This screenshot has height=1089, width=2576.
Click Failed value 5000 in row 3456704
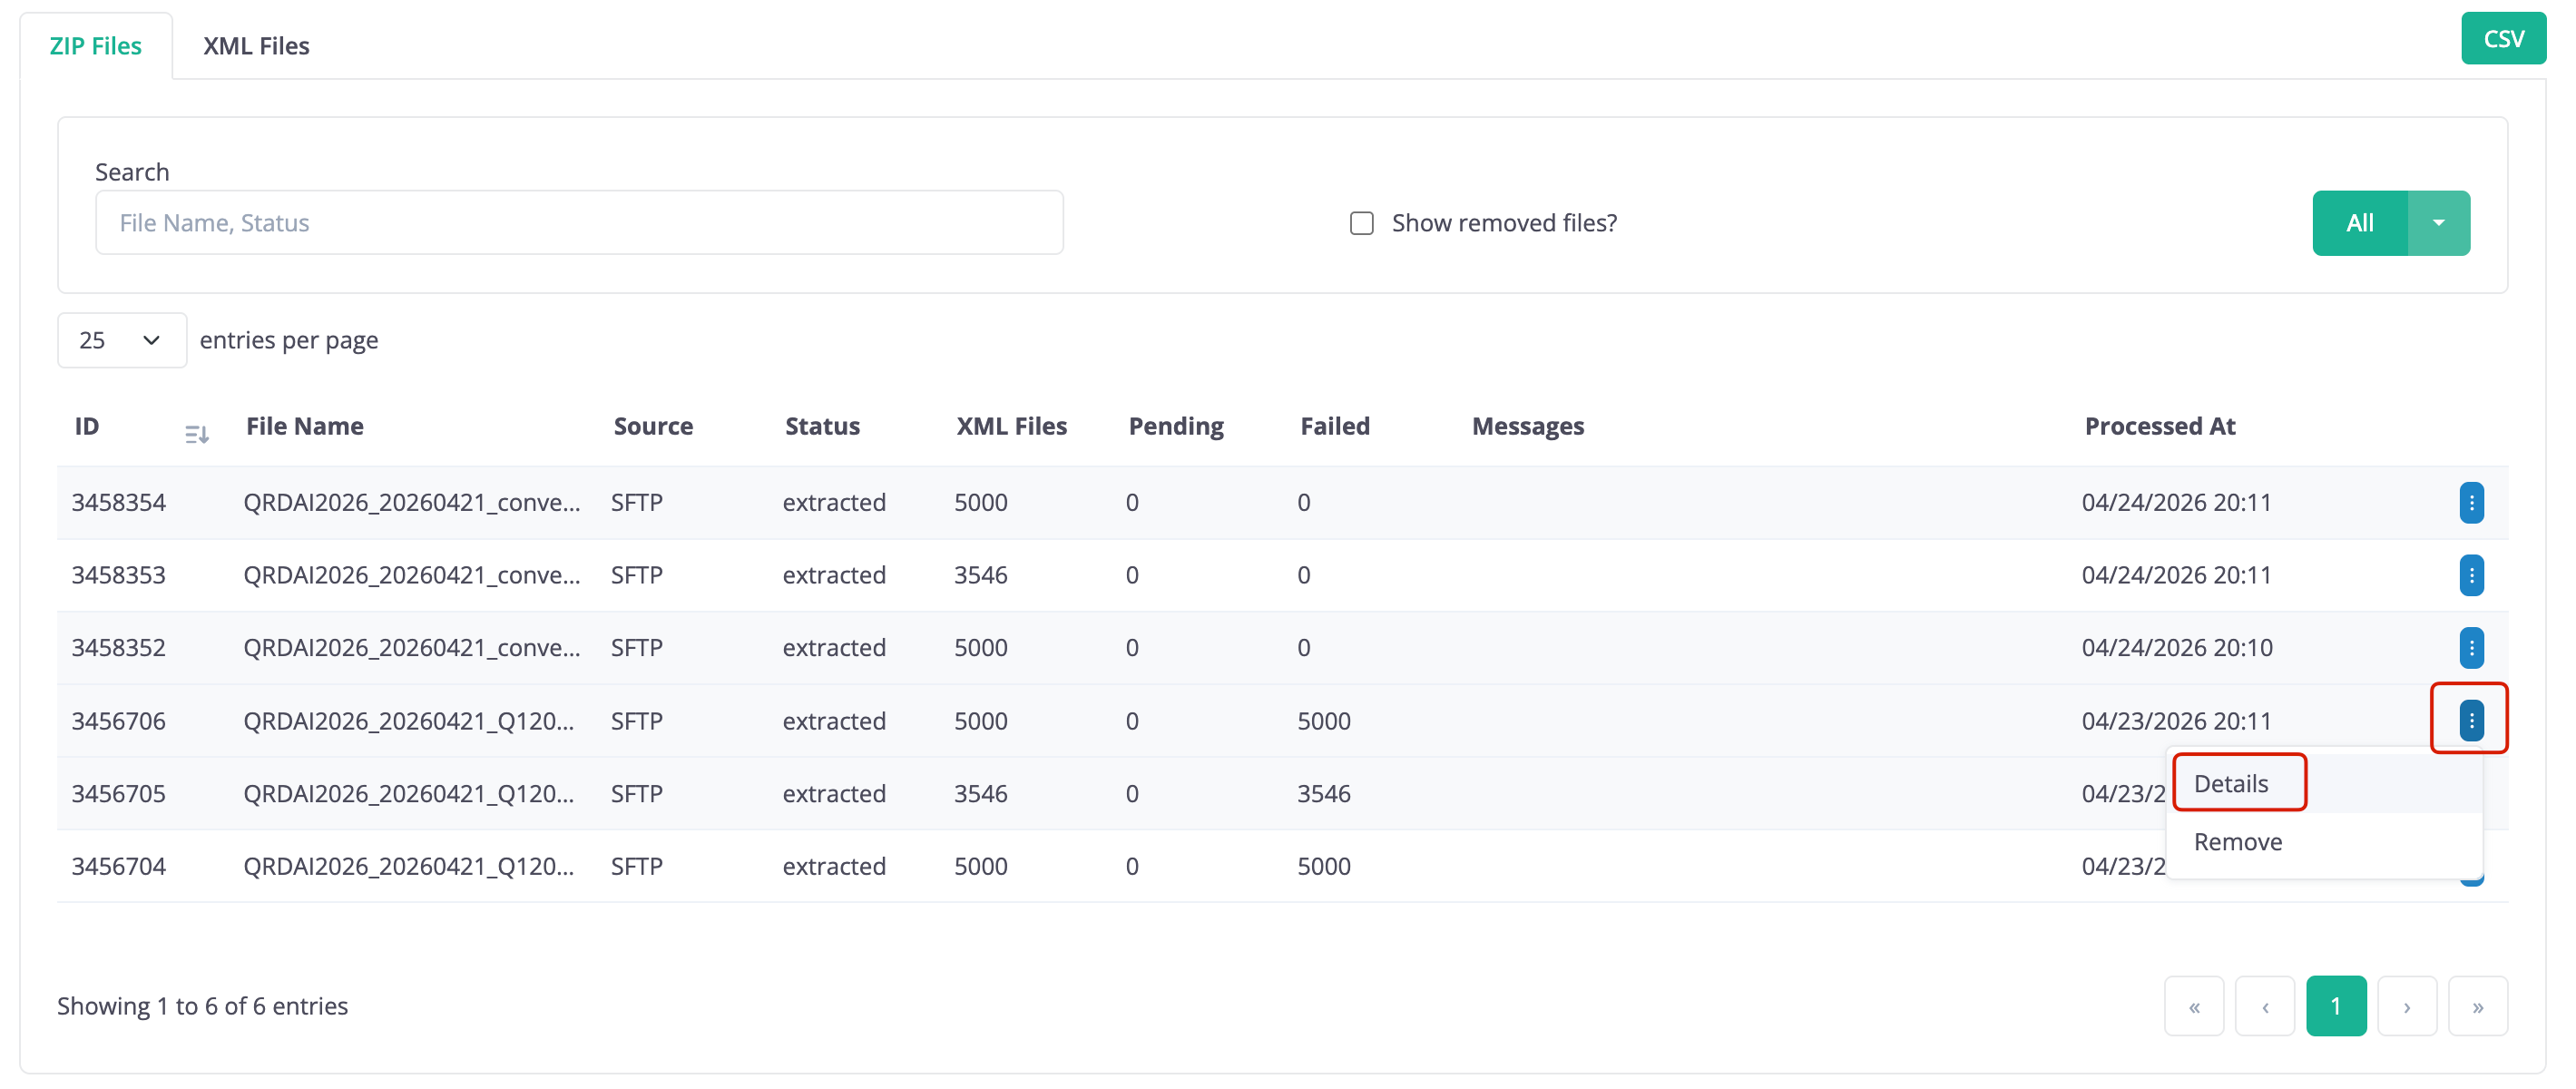1323,866
